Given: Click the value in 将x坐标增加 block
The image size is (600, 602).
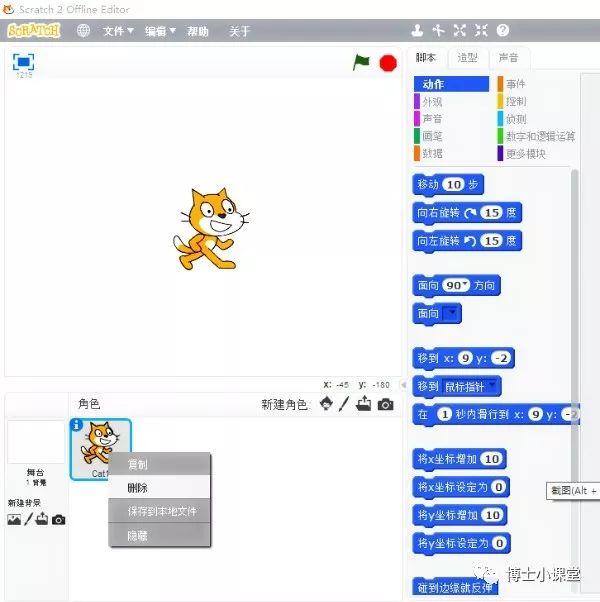Looking at the screenshot, I should (x=492, y=459).
